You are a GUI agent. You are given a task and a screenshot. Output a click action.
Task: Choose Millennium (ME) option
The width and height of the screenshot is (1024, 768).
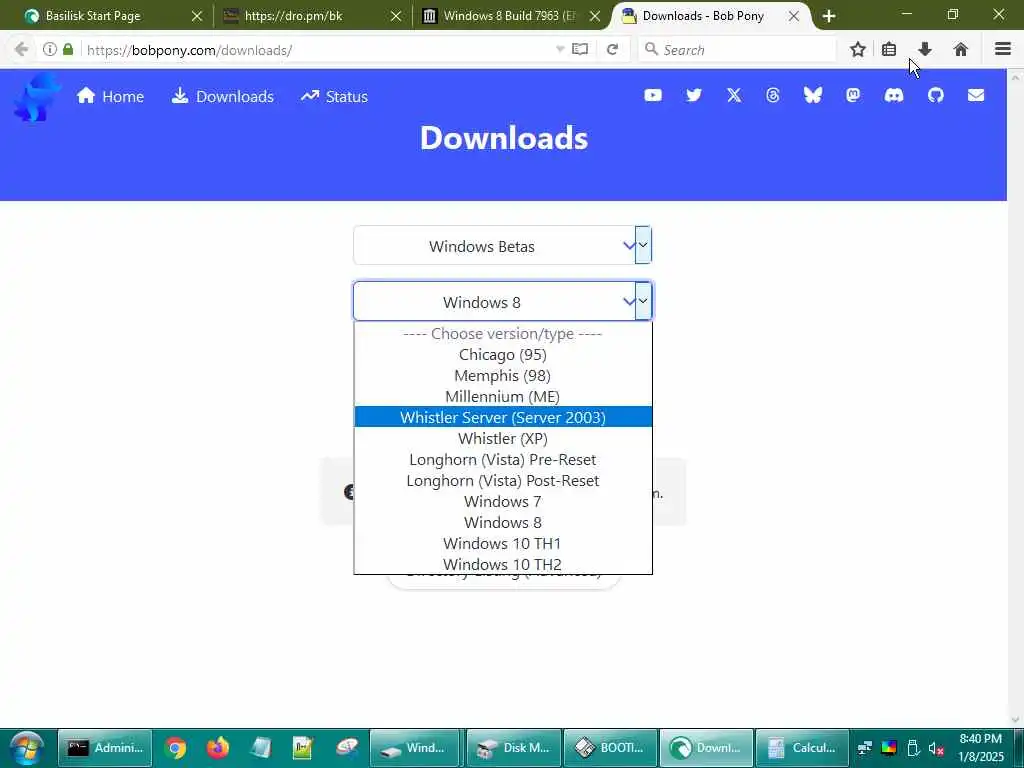click(503, 396)
